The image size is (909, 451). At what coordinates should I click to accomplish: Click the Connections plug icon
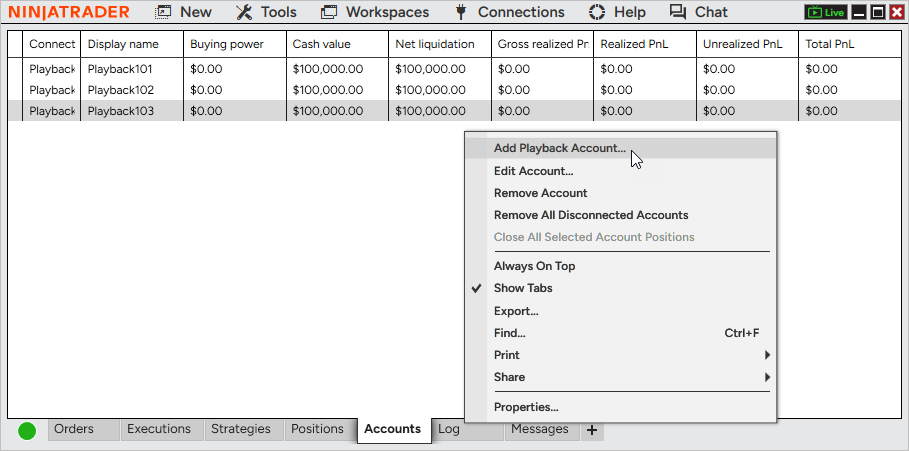click(x=461, y=12)
